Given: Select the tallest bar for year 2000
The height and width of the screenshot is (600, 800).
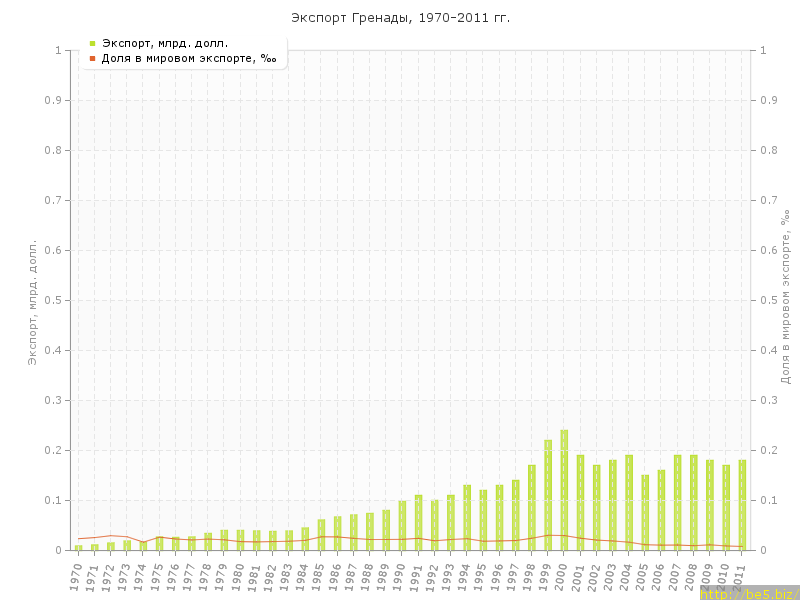Looking at the screenshot, I should [564, 490].
